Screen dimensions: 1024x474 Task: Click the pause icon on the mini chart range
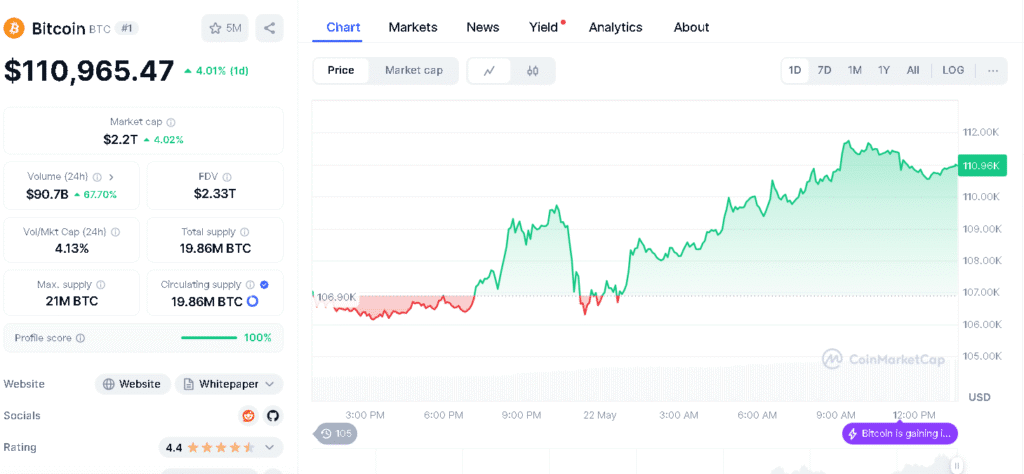tap(956, 466)
